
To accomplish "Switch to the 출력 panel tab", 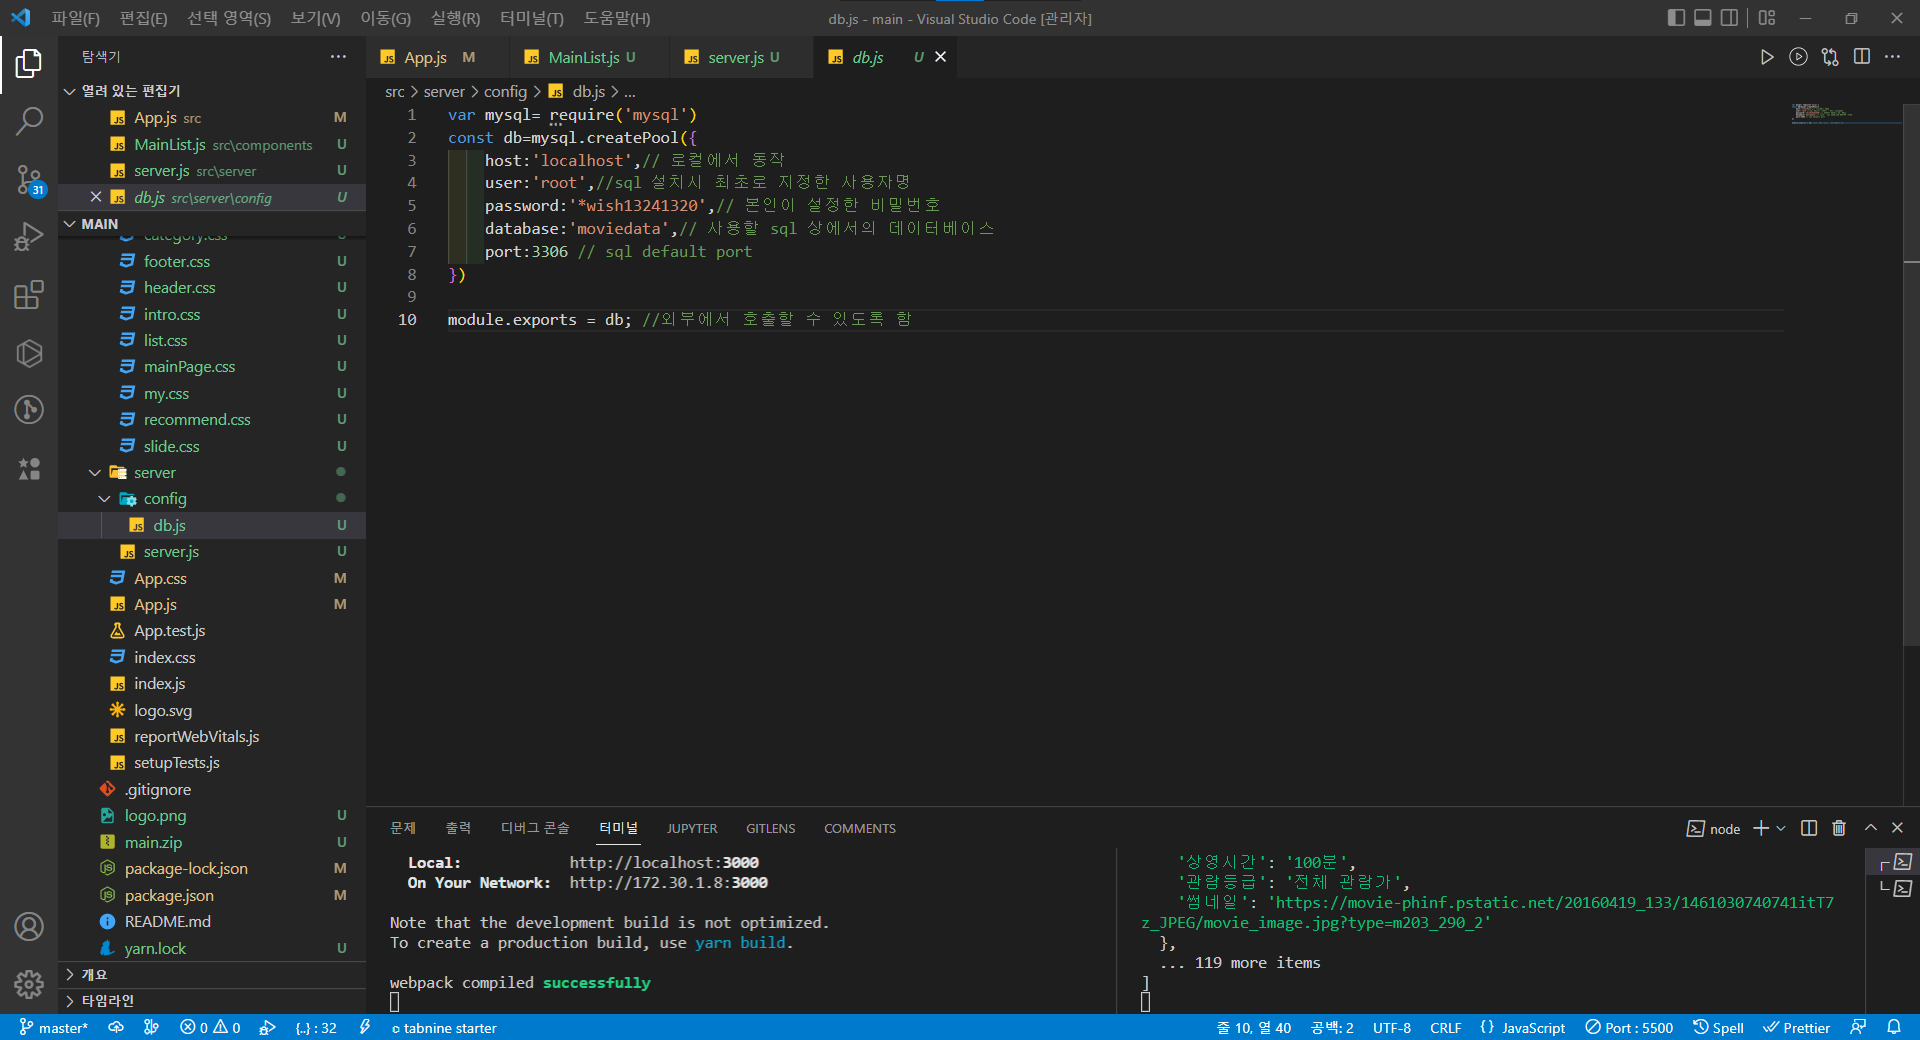I will point(458,828).
